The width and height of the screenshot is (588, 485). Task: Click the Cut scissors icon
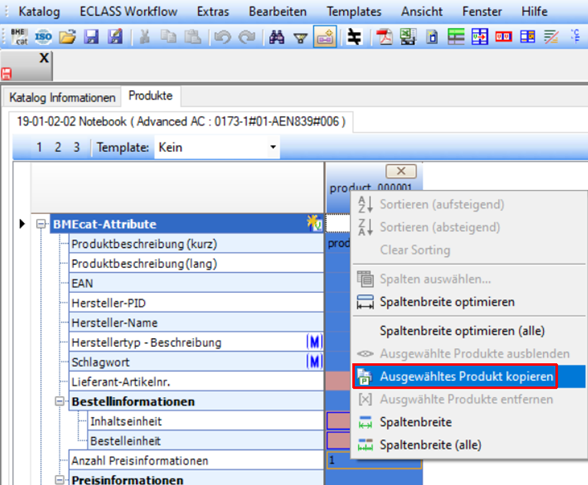click(x=145, y=37)
